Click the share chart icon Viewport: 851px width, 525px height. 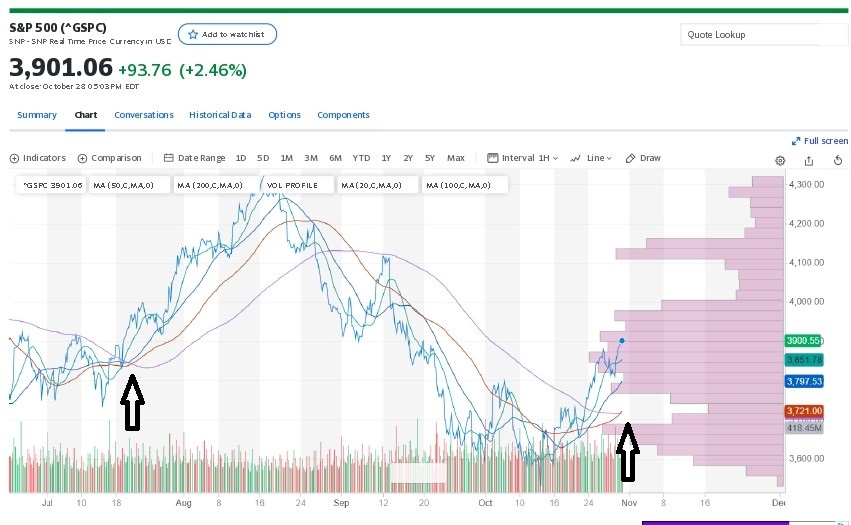tap(809, 160)
